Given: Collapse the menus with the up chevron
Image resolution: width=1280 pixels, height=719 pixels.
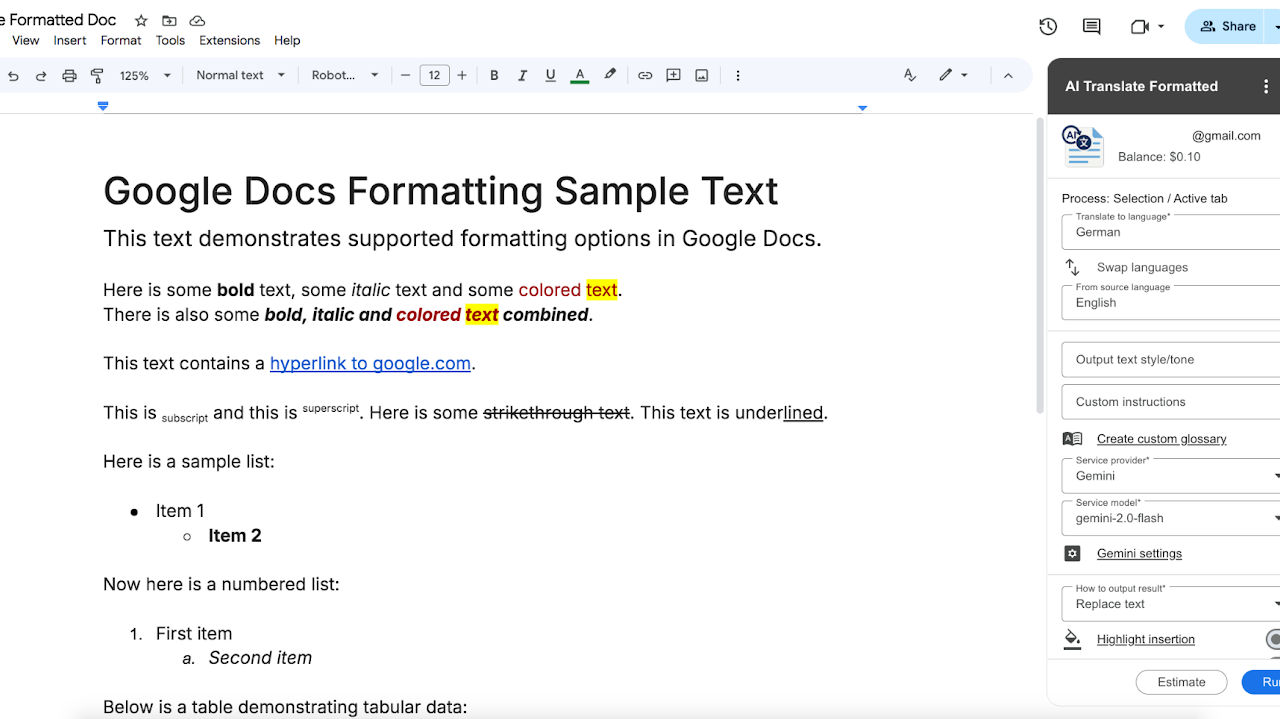Looking at the screenshot, I should pyautogui.click(x=1008, y=76).
